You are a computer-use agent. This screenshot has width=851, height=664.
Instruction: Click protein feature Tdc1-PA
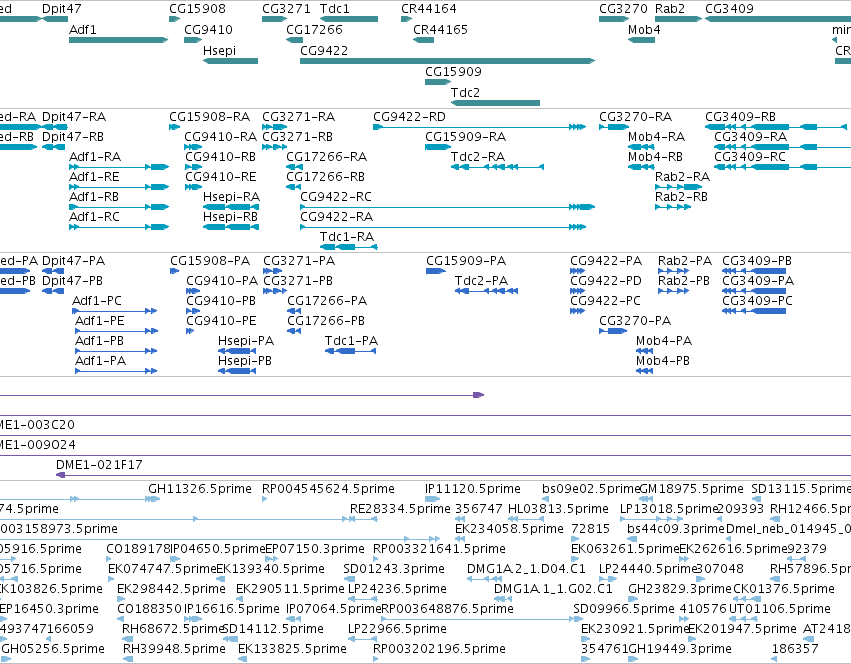click(x=350, y=351)
